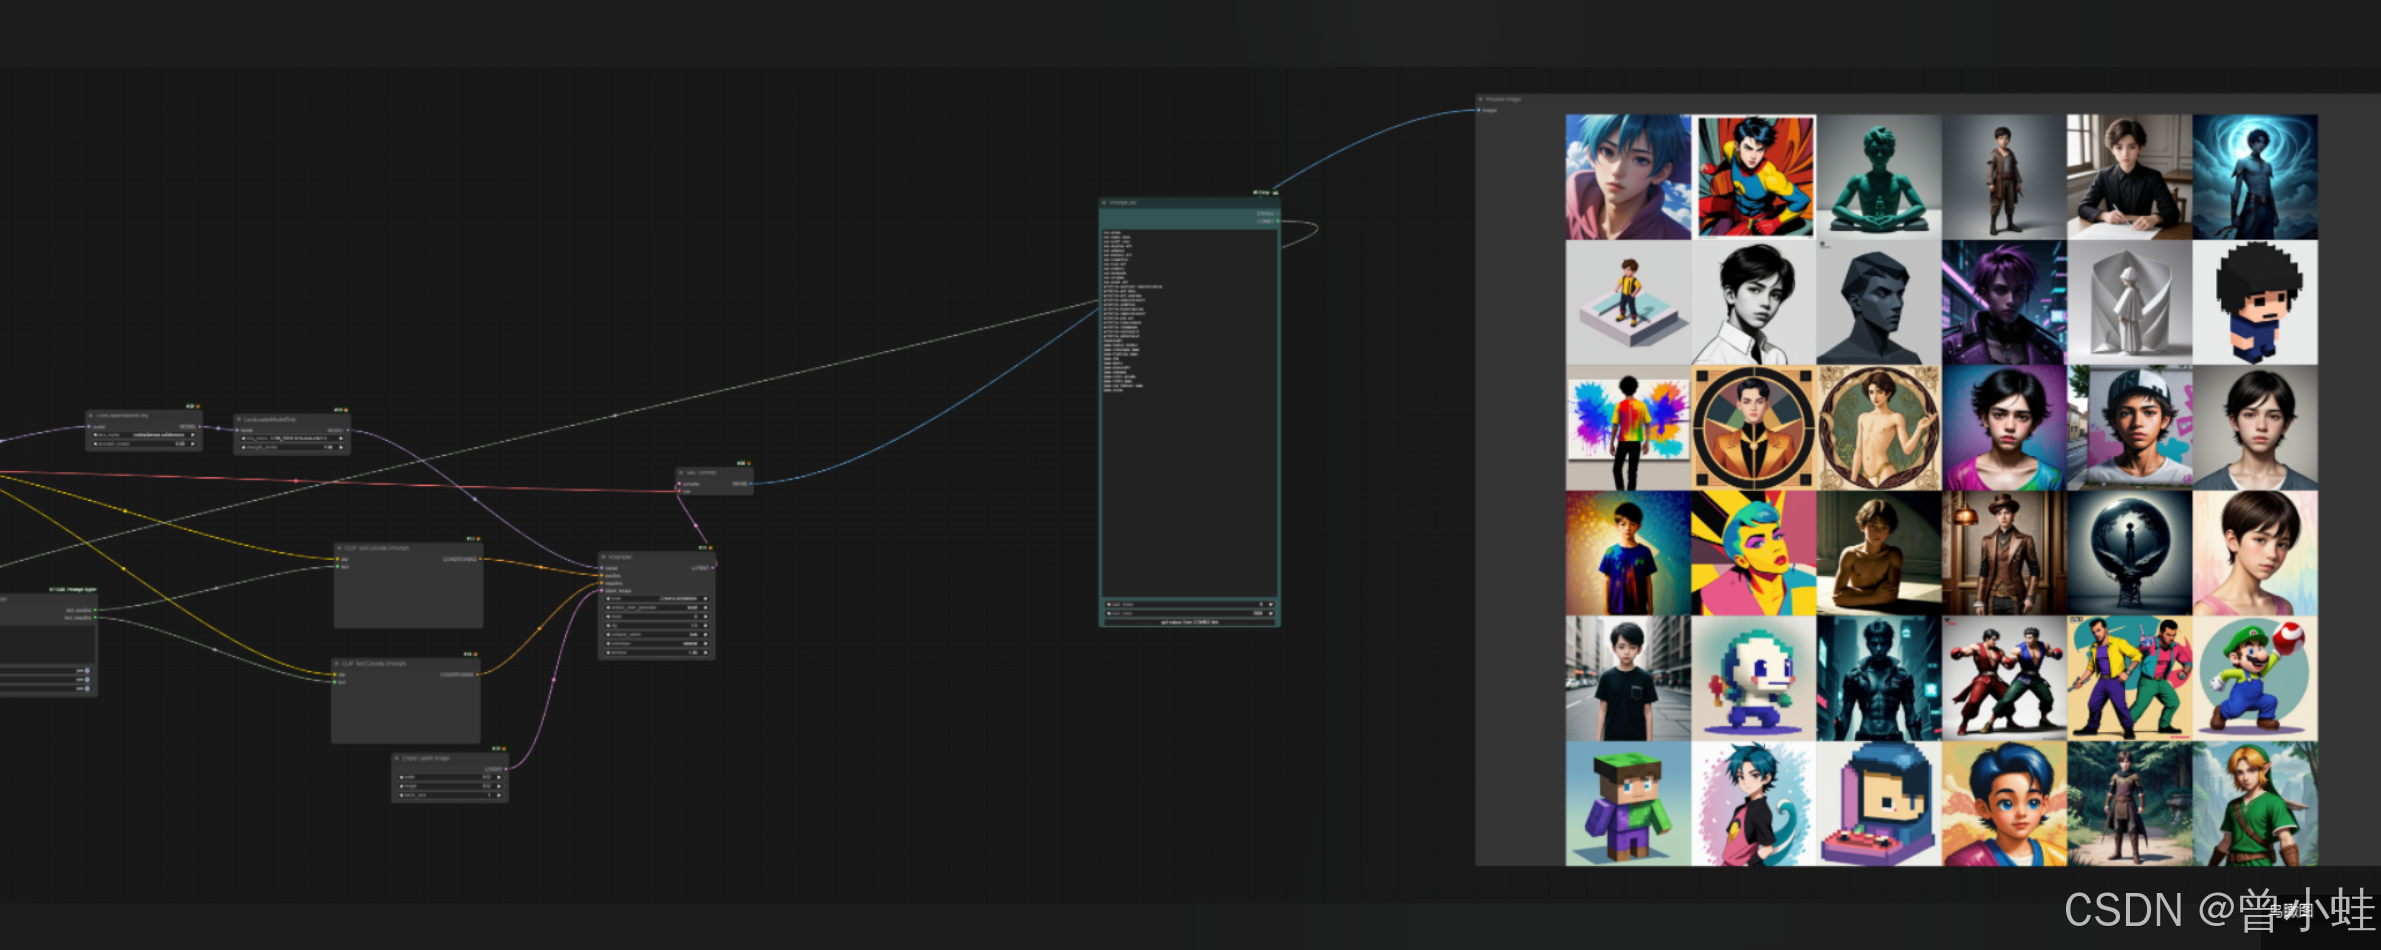Open the white paper origami figure thumbnail
This screenshot has height=950, width=2381.
click(2129, 302)
